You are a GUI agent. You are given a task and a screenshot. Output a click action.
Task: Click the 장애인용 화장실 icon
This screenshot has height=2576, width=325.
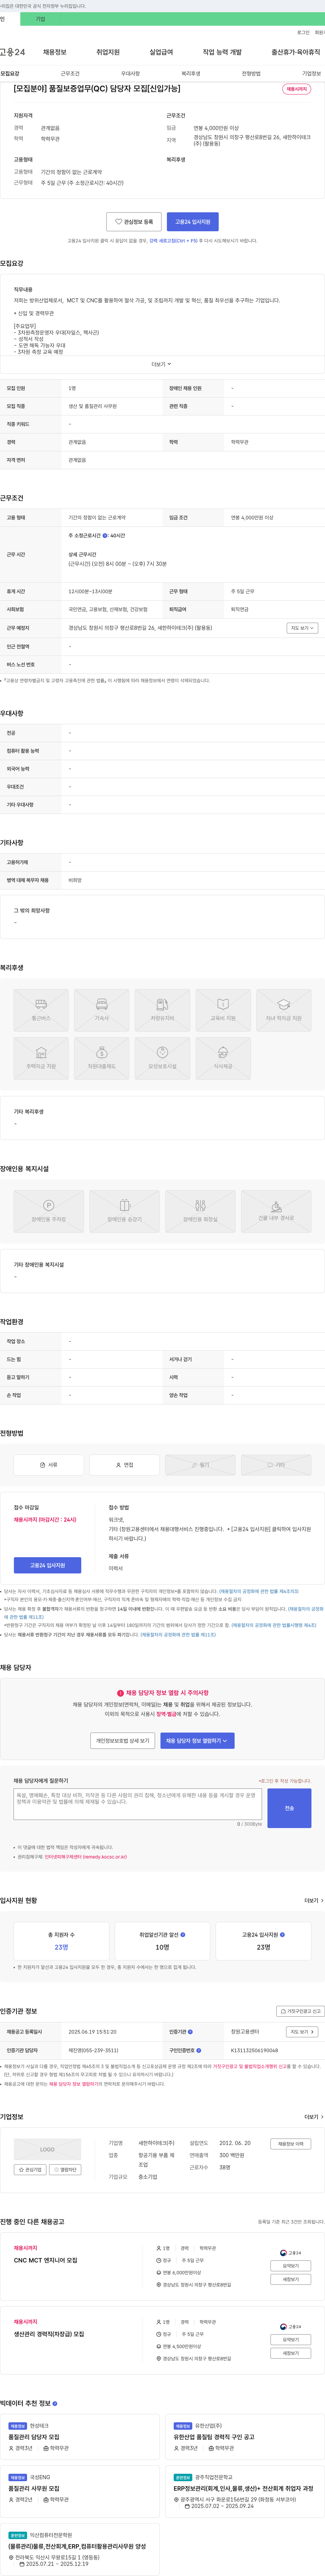pyautogui.click(x=200, y=1211)
